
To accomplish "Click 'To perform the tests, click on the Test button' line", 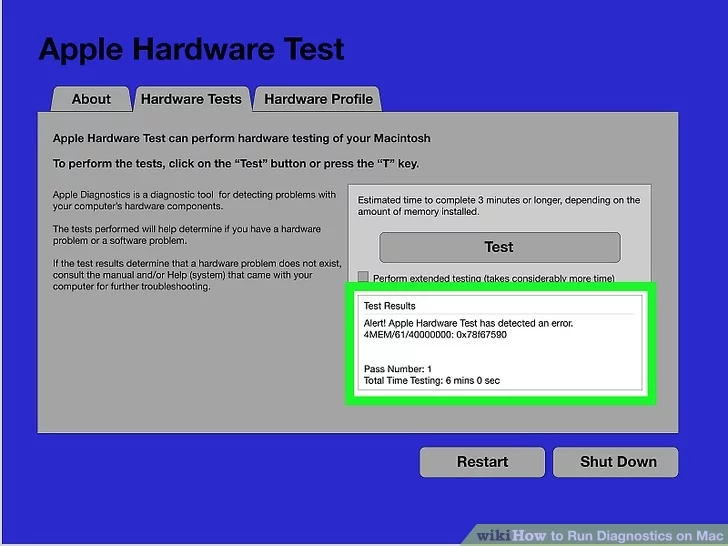I will coord(236,164).
